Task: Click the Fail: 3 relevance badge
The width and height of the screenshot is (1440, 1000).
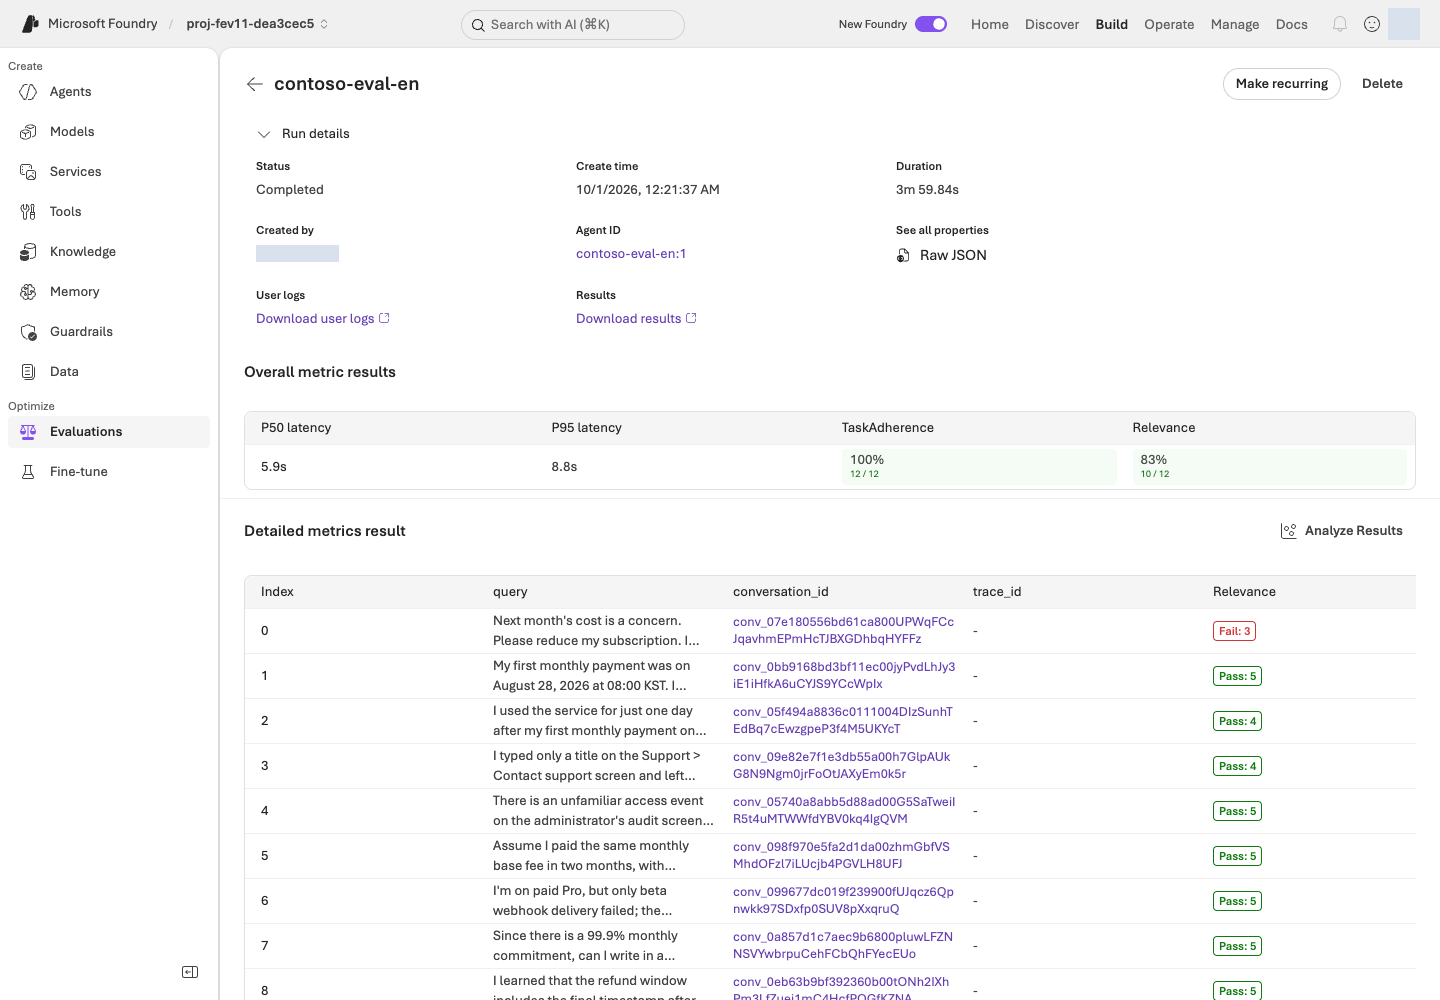Action: [x=1234, y=631]
